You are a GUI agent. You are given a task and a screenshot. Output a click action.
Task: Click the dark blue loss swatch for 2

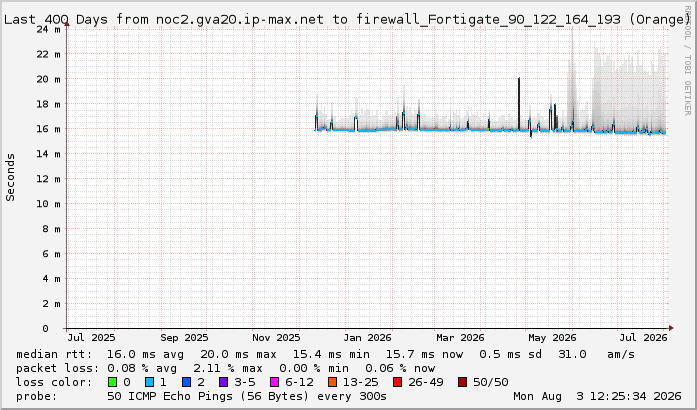point(187,382)
